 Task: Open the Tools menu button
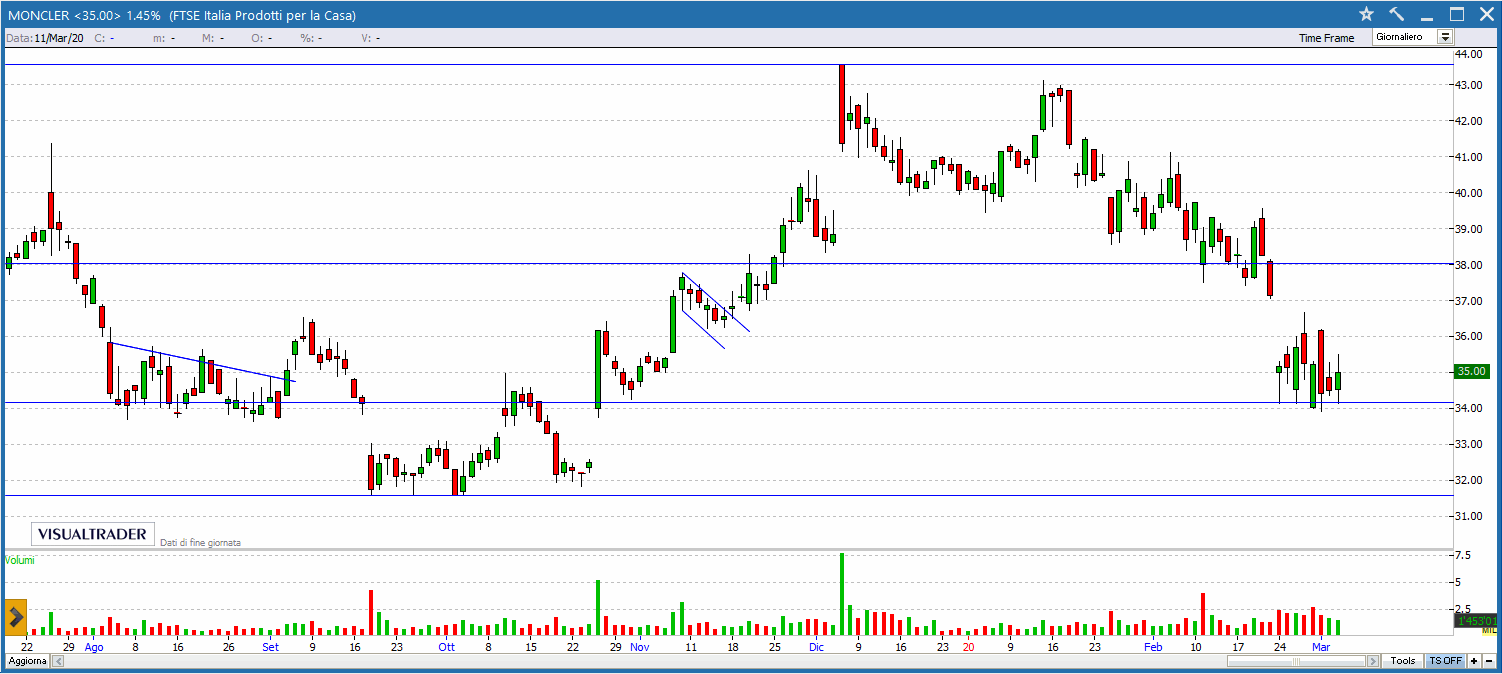click(x=1403, y=661)
